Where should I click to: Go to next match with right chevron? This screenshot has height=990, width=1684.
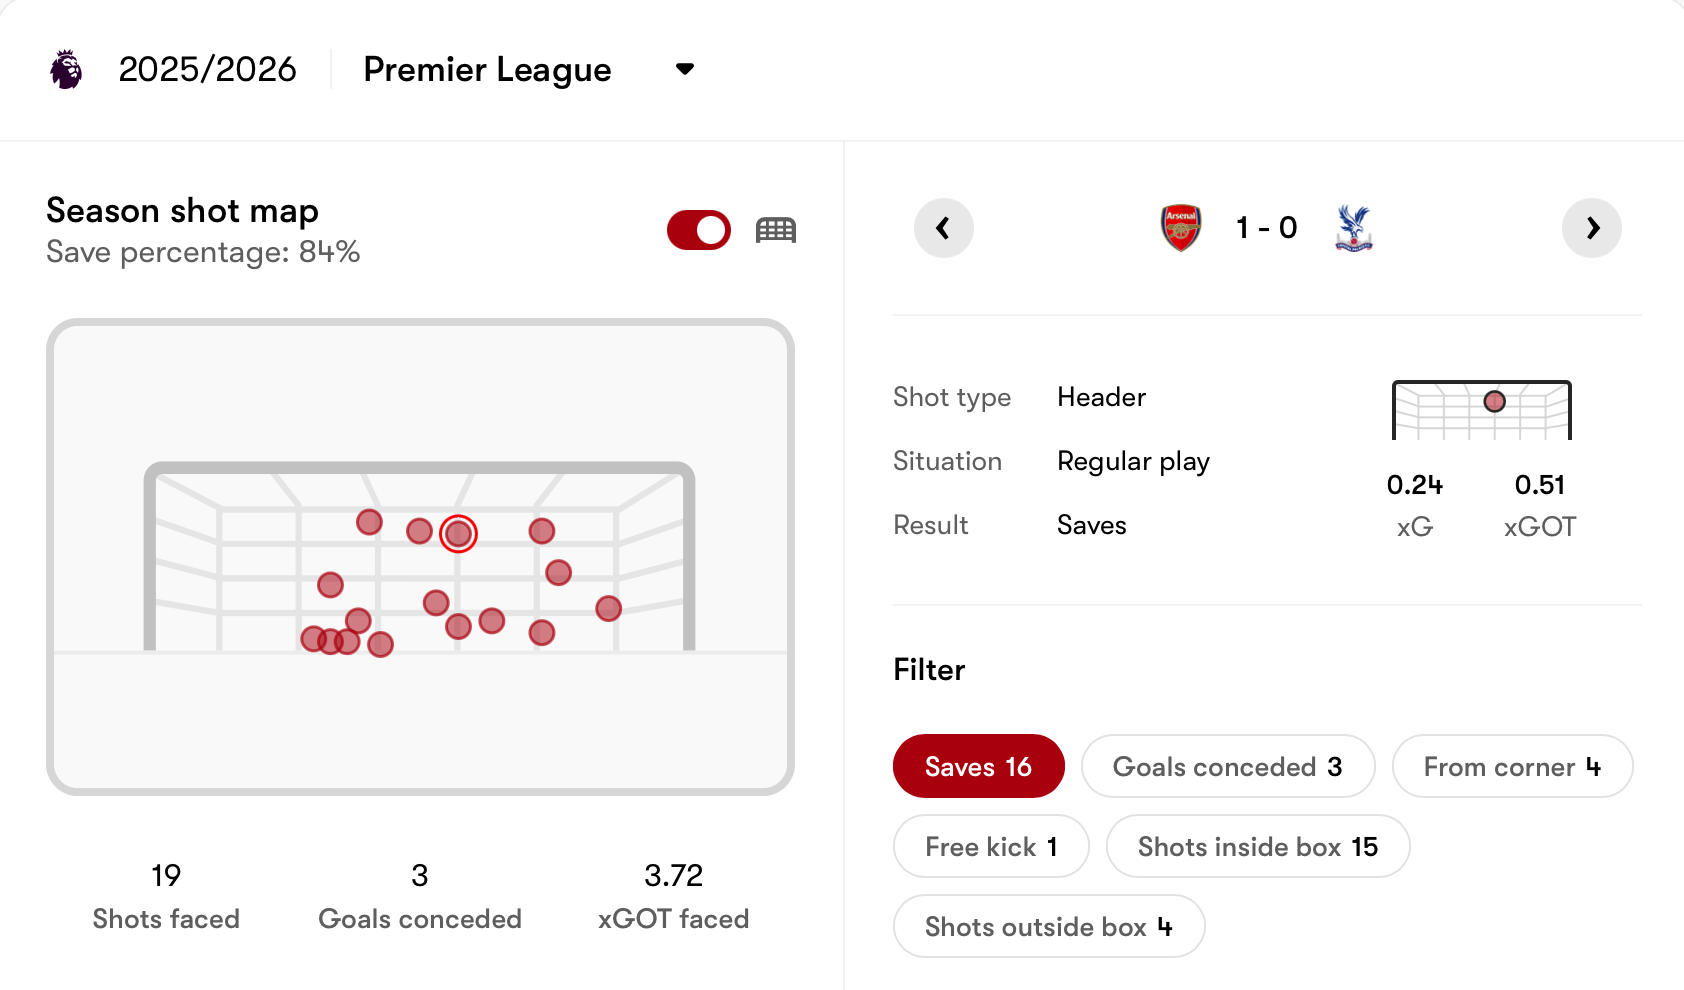click(x=1591, y=228)
